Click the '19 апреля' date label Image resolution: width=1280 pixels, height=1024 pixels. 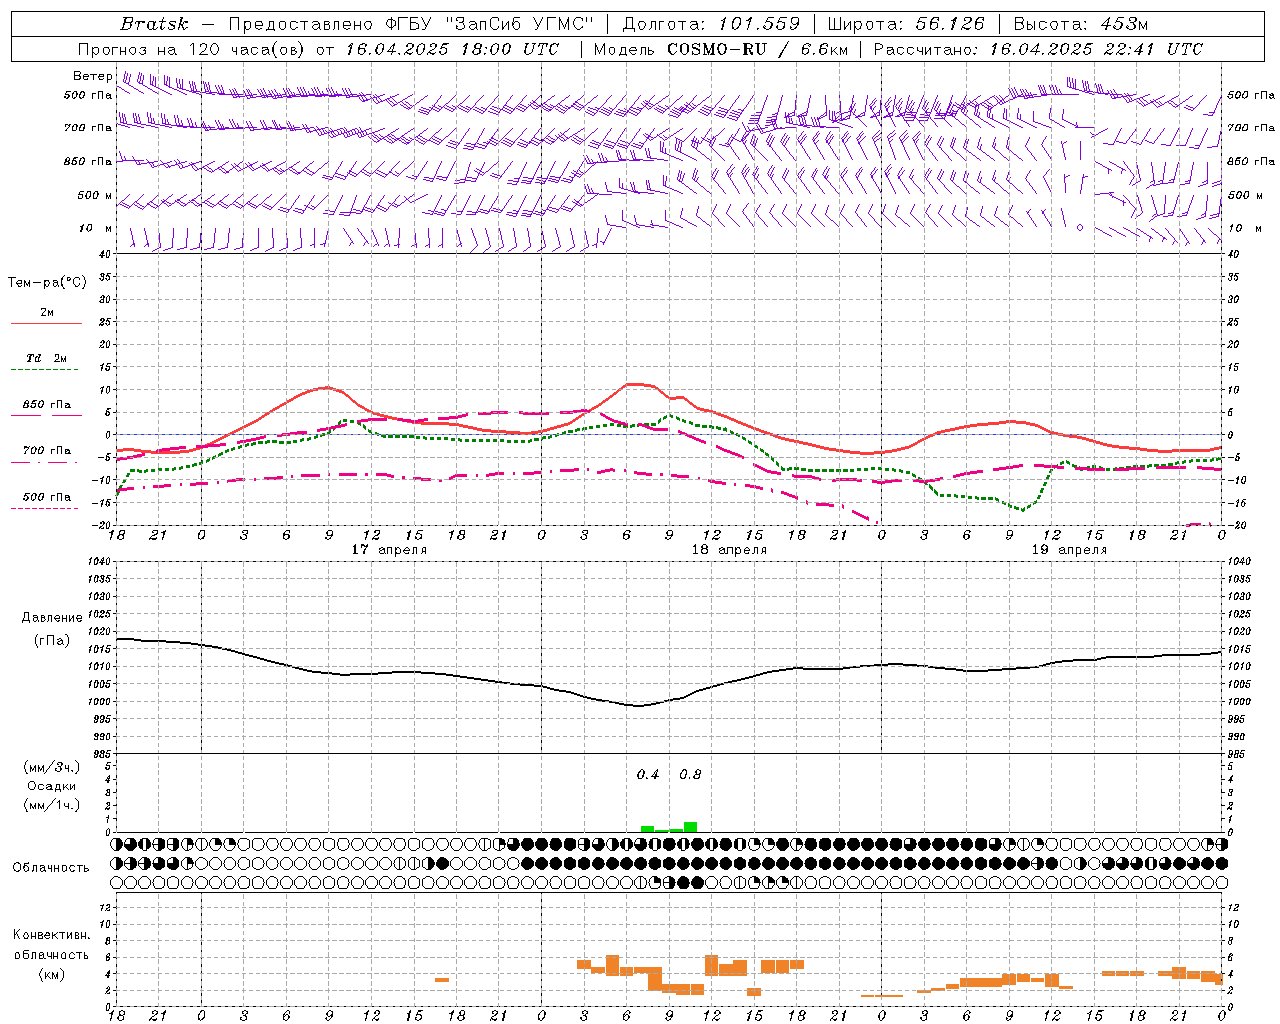click(x=1069, y=550)
